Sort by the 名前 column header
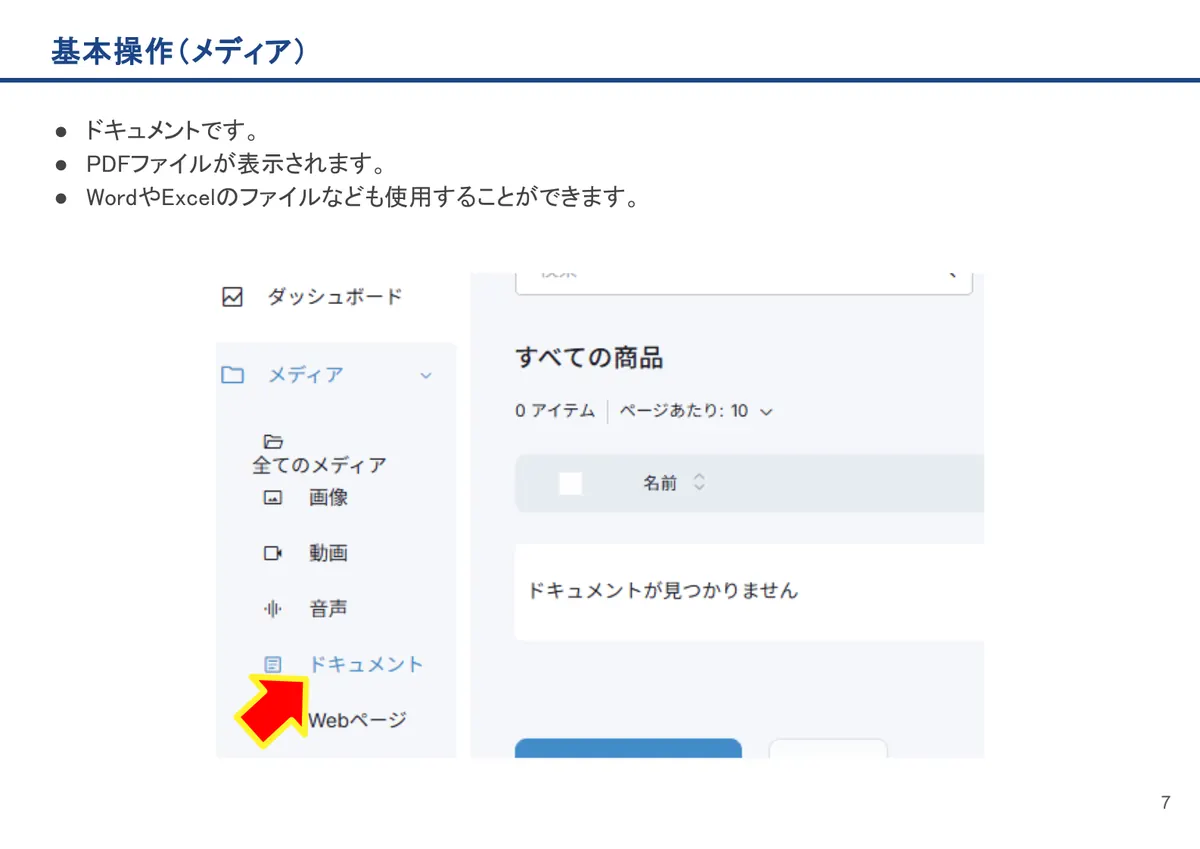The height and width of the screenshot is (849, 1200). [660, 483]
